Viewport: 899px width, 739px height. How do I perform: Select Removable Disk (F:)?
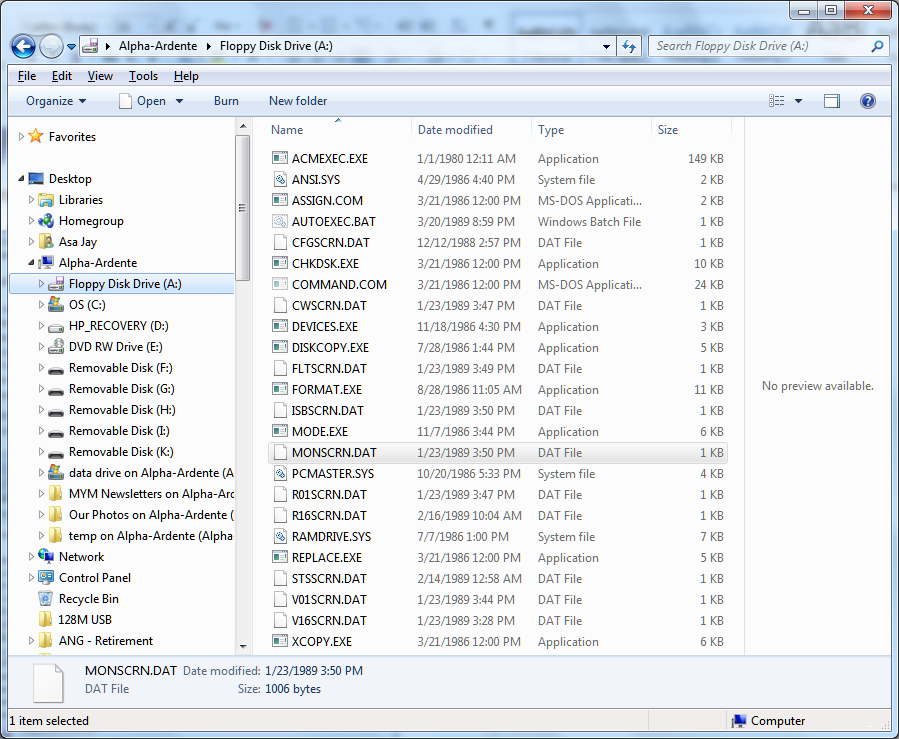[120, 367]
